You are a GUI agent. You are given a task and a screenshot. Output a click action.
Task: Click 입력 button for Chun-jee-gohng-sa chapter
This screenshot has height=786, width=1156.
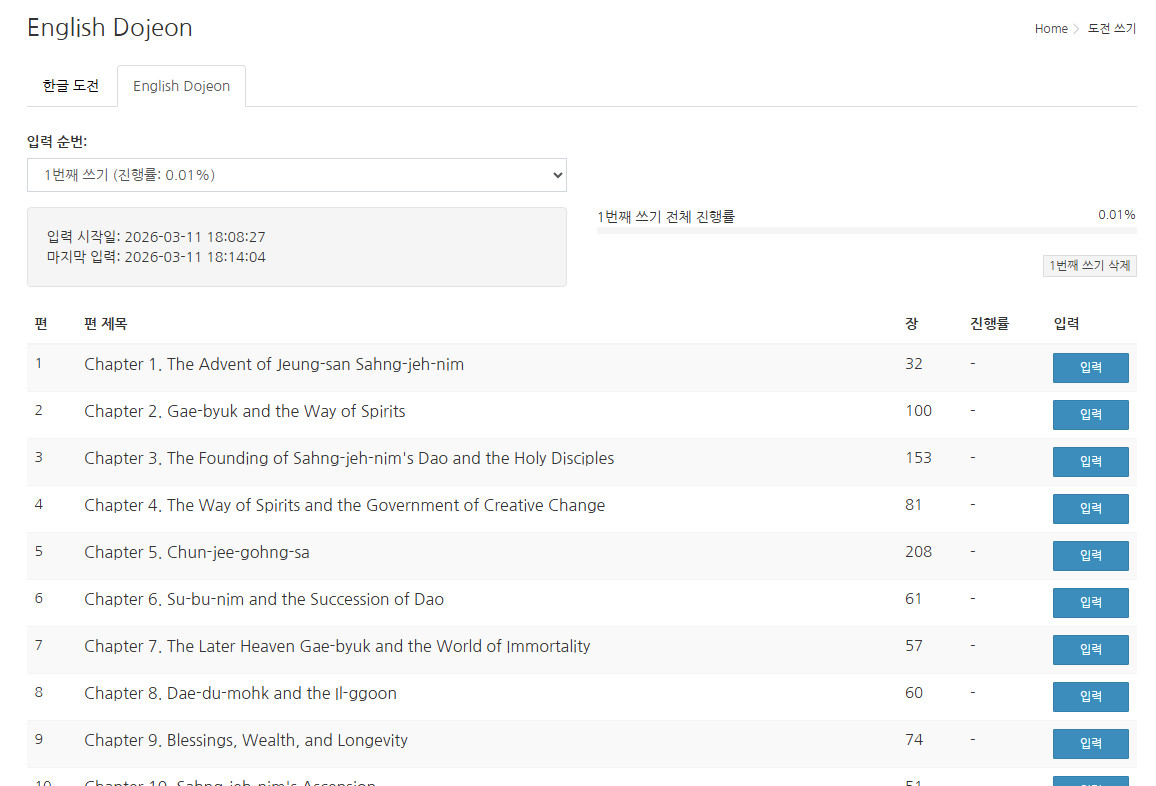click(1089, 556)
